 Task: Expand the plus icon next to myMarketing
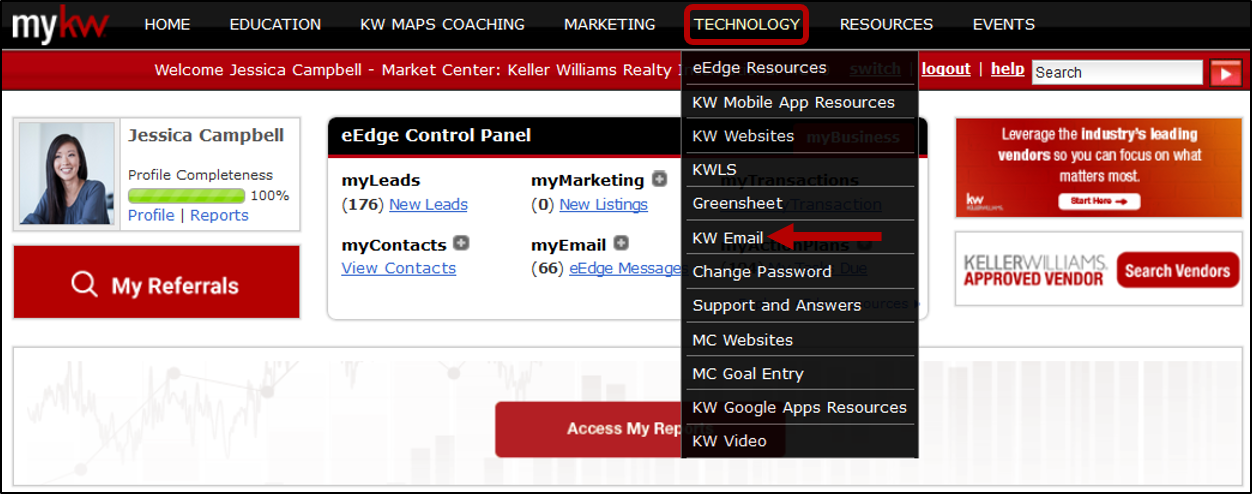pyautogui.click(x=659, y=179)
